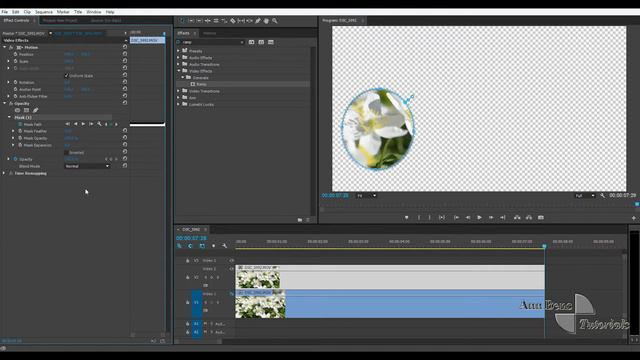This screenshot has height=360, width=640.
Task: Toggle snap in timeline
Action: 190,246
